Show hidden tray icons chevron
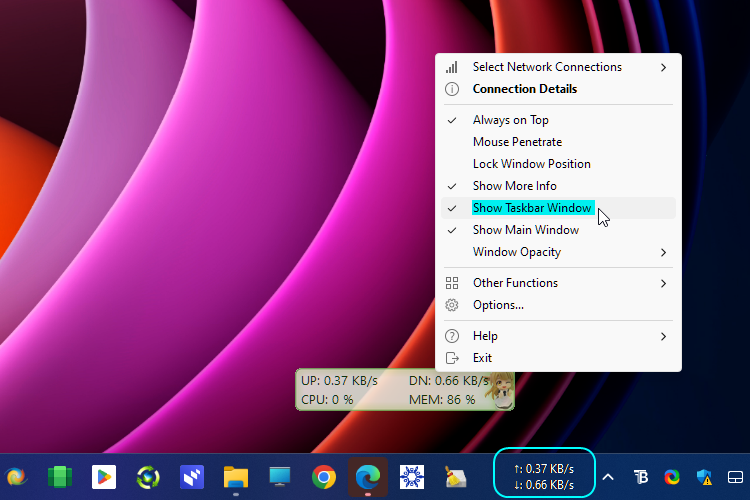 [608, 477]
